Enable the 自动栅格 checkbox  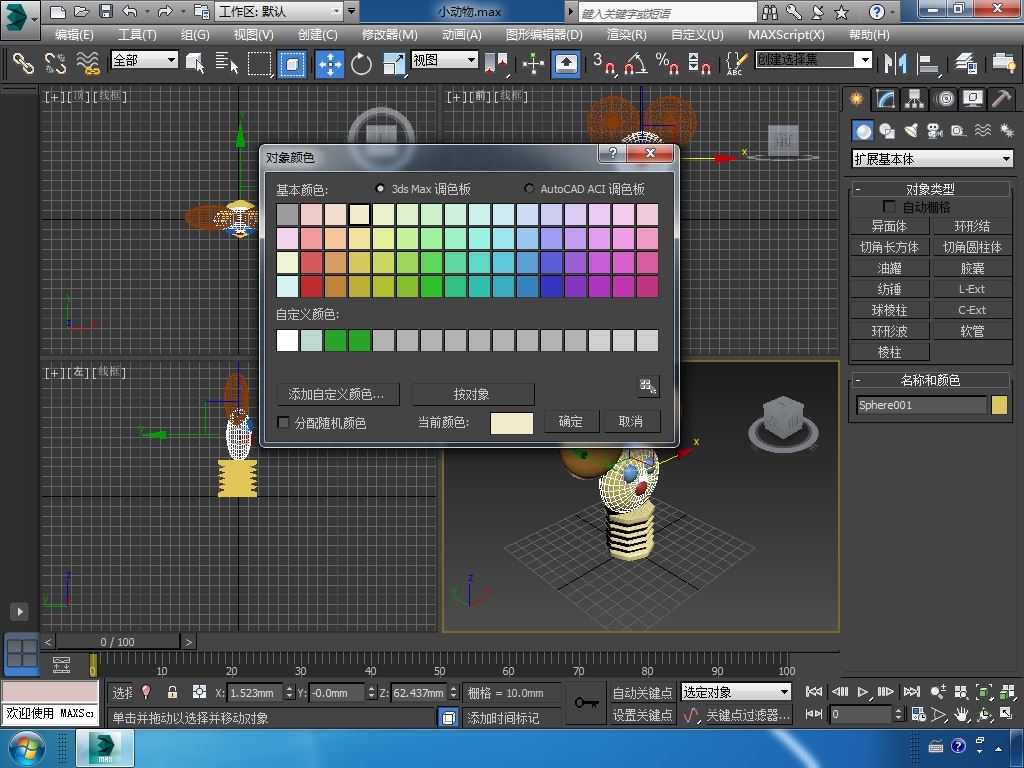pos(889,206)
